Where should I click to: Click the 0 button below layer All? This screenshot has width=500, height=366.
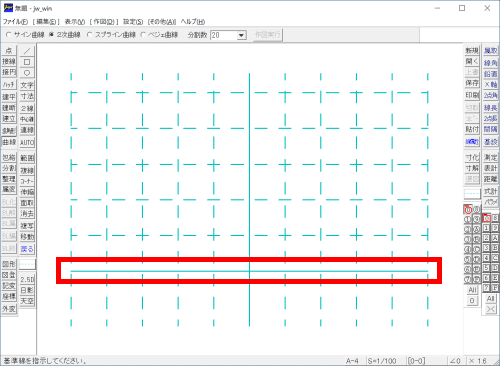[x=472, y=301]
